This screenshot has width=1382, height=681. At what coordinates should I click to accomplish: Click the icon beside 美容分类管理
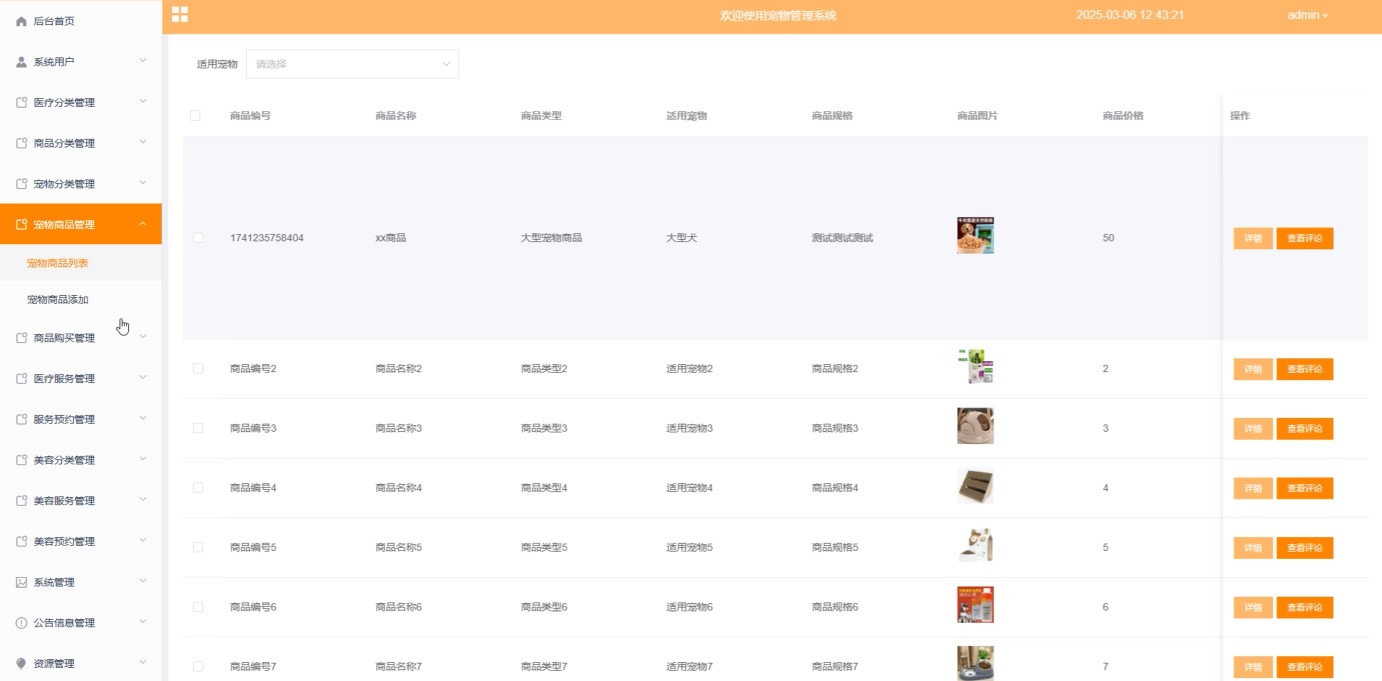tap(21, 460)
